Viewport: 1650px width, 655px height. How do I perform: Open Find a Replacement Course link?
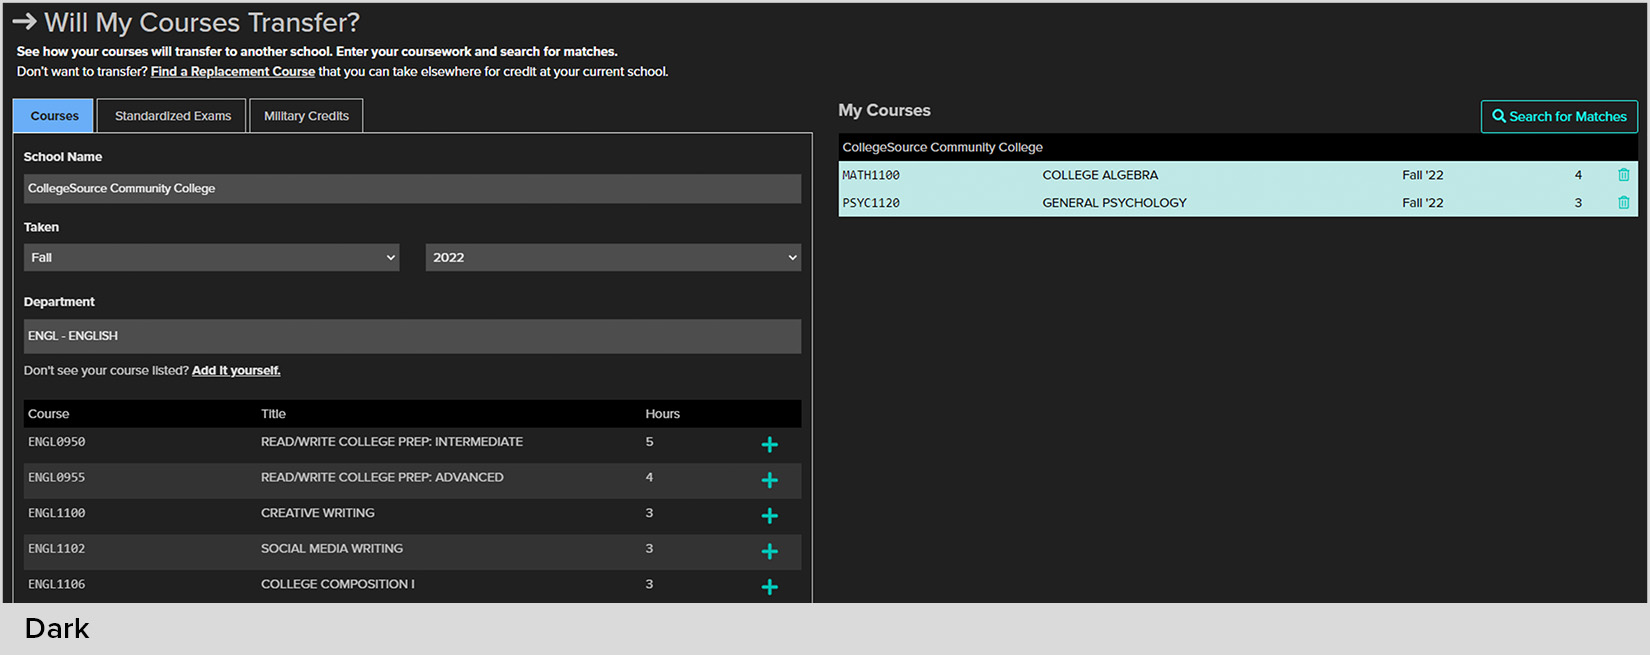[232, 72]
